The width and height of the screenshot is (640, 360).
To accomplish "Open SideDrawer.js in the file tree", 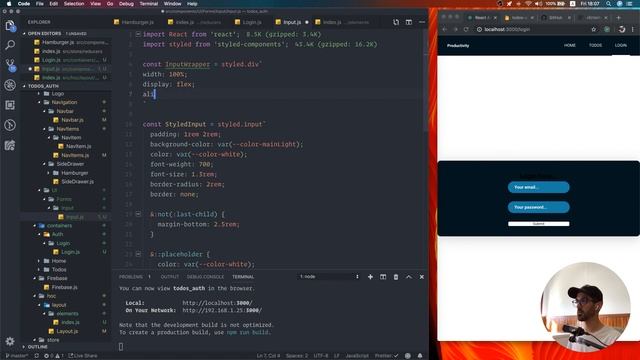I will click(x=77, y=182).
